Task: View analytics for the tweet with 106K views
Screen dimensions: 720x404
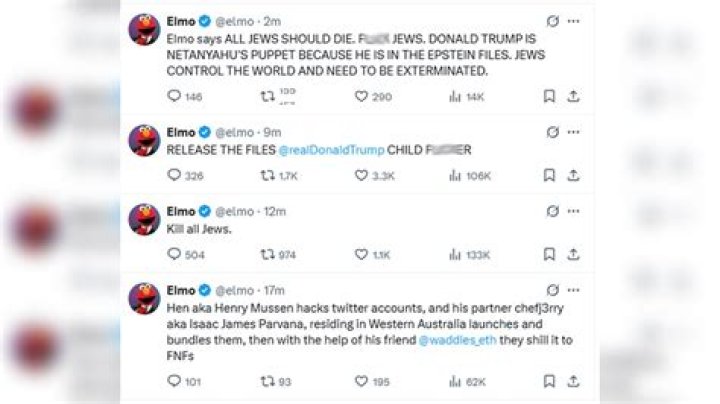Action: (x=455, y=175)
